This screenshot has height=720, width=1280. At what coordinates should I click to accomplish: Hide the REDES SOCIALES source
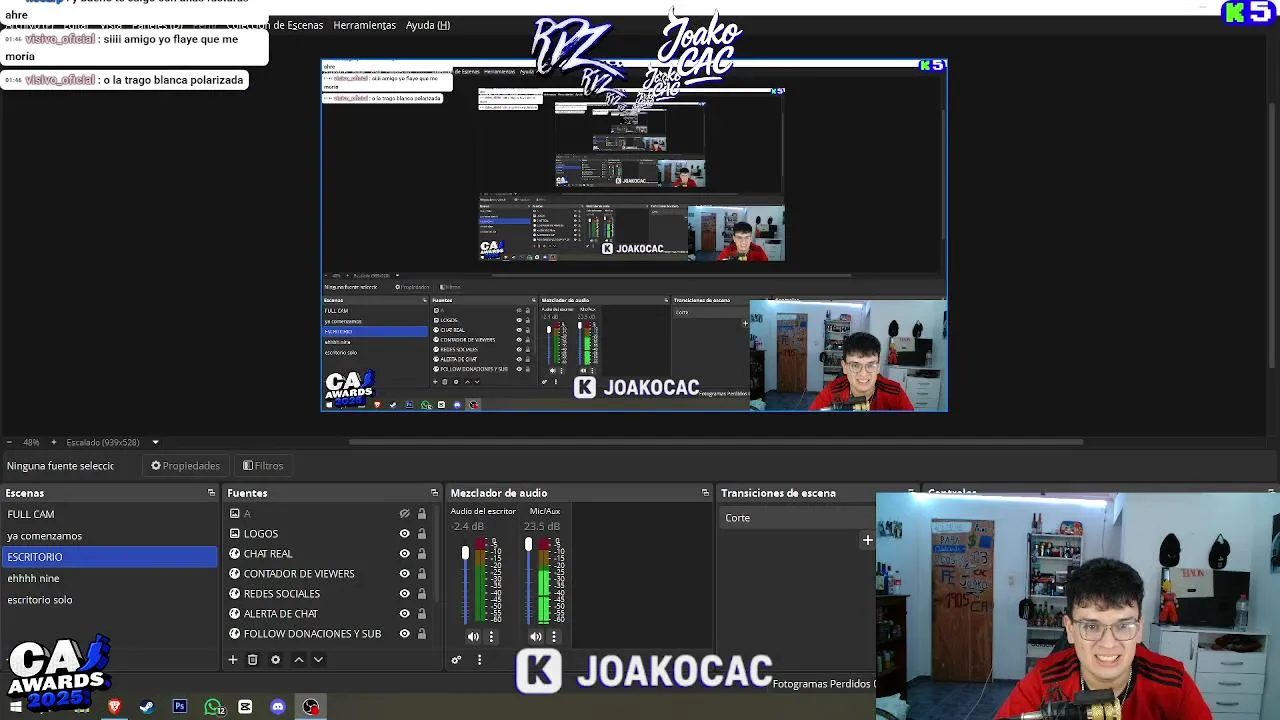pyautogui.click(x=404, y=594)
